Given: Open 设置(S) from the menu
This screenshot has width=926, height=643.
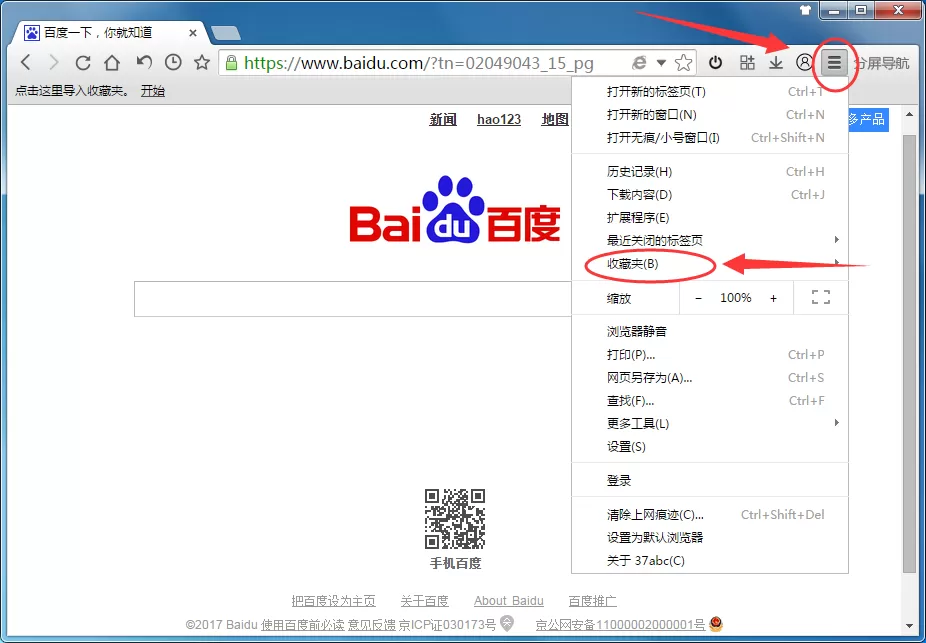Looking at the screenshot, I should pyautogui.click(x=710, y=446).
